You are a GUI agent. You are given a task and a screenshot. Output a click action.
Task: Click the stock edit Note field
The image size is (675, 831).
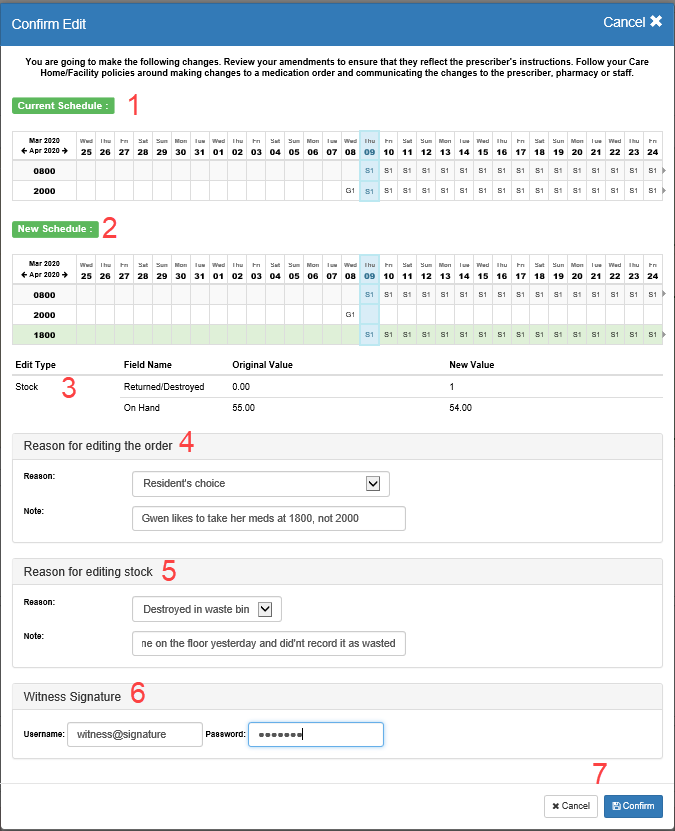pos(268,643)
